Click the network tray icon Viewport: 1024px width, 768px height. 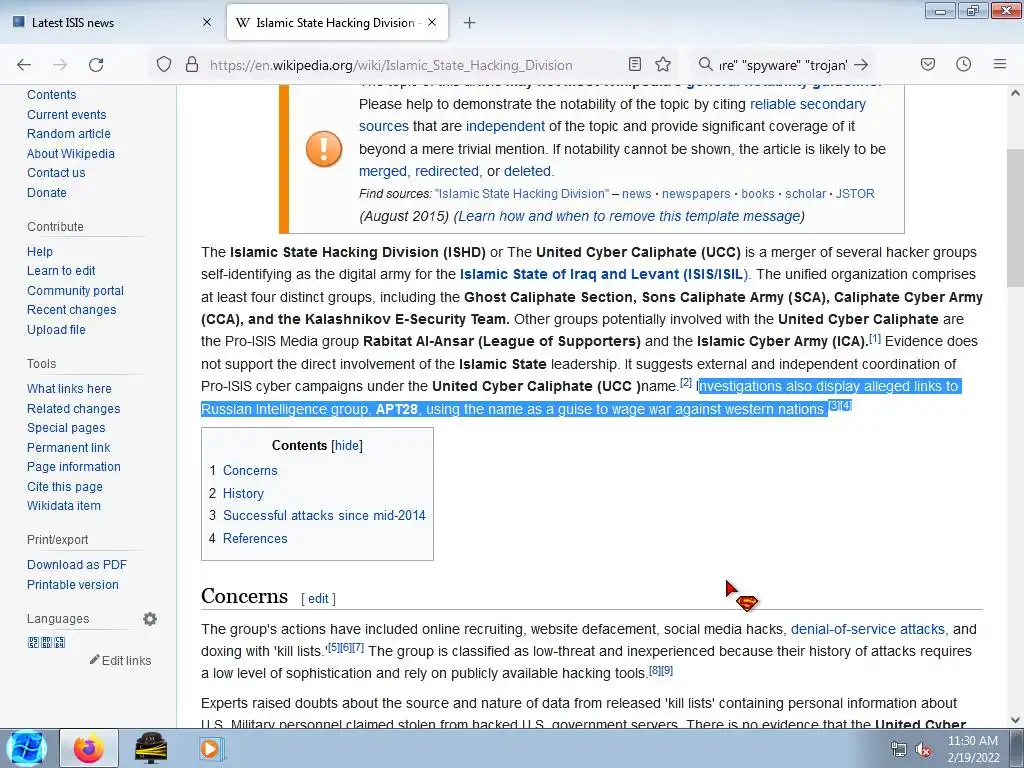pyautogui.click(x=899, y=750)
